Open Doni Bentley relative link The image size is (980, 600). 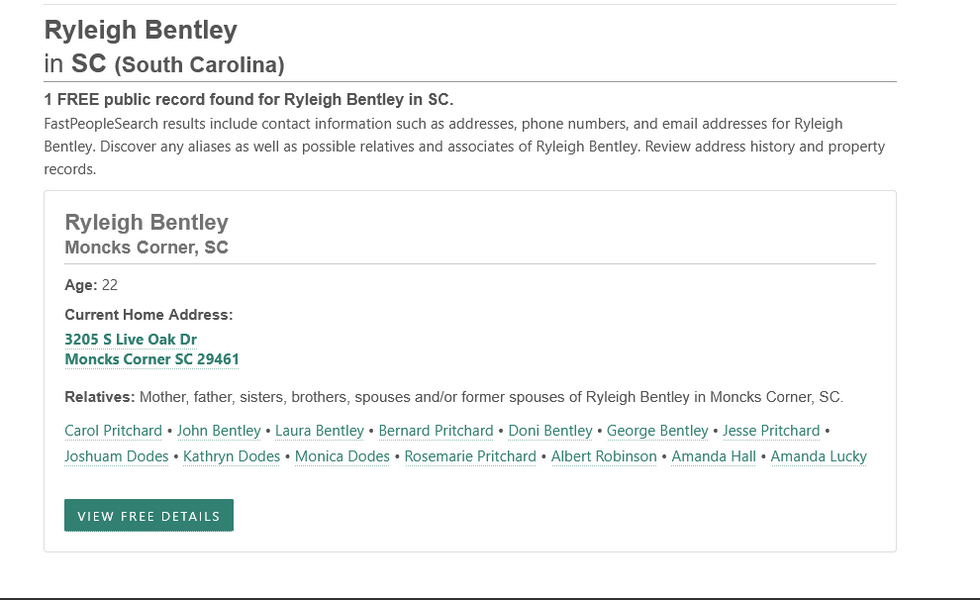point(550,431)
